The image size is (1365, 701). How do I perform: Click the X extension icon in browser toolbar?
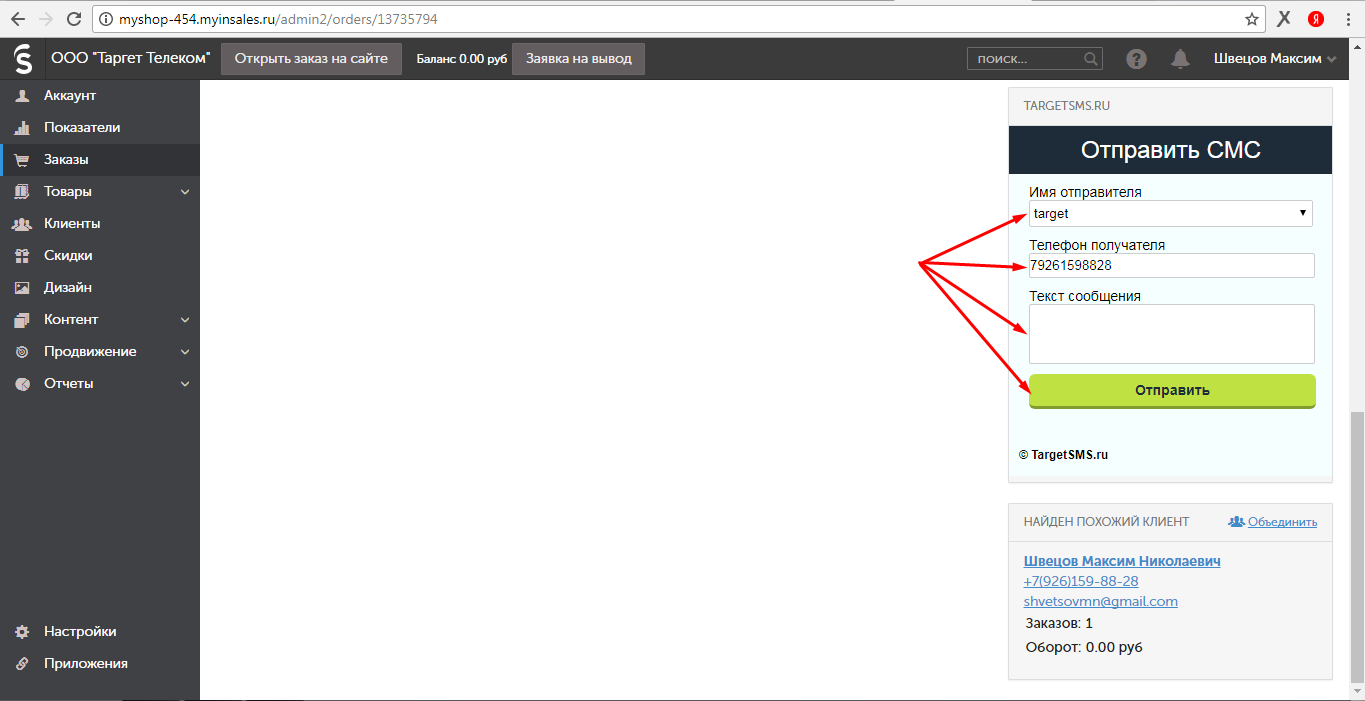click(x=1285, y=19)
